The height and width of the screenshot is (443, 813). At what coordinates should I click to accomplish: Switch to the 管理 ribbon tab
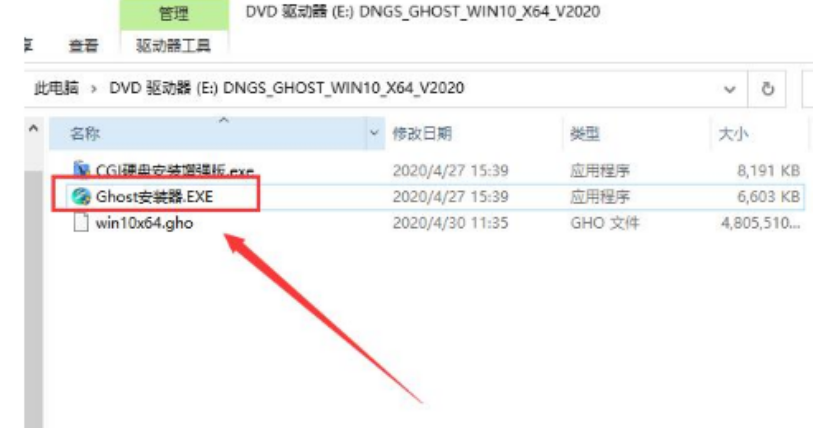(x=174, y=14)
